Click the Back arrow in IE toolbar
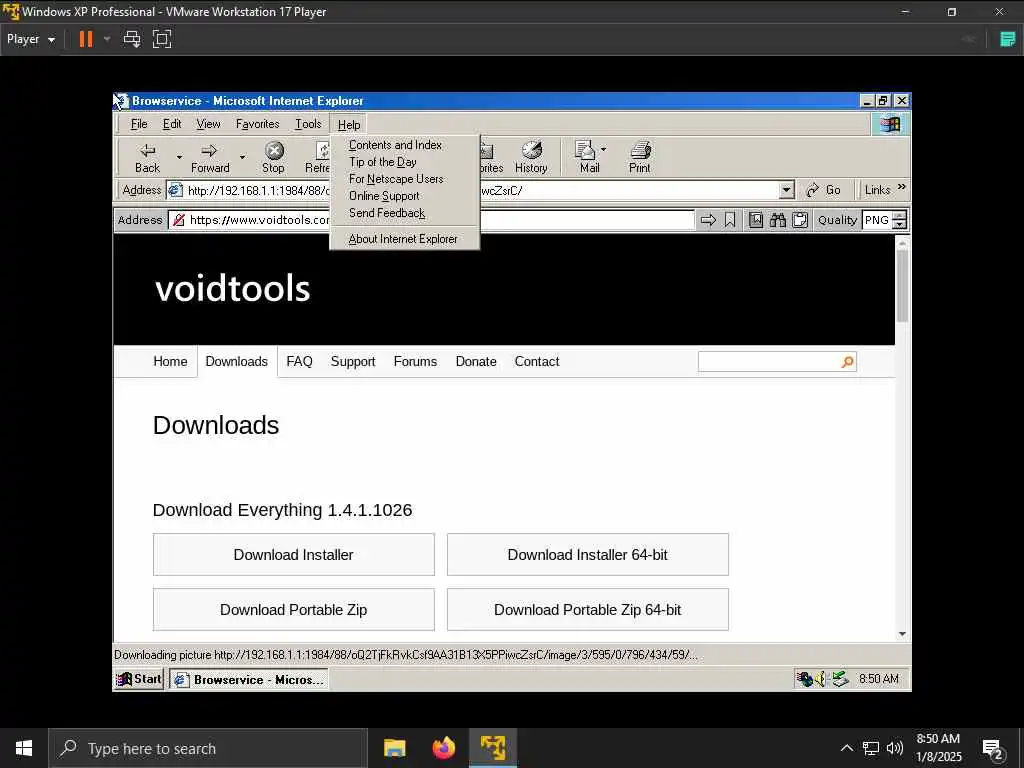The width and height of the screenshot is (1024, 768). pos(148,152)
